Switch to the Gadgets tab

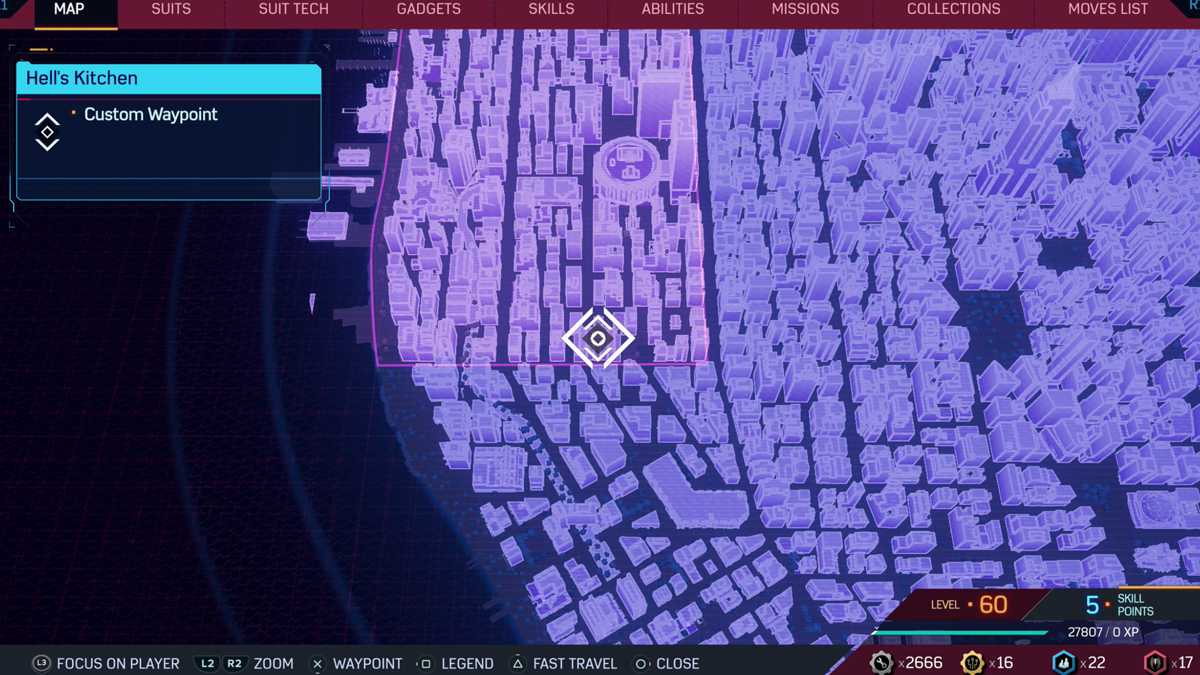coord(428,9)
